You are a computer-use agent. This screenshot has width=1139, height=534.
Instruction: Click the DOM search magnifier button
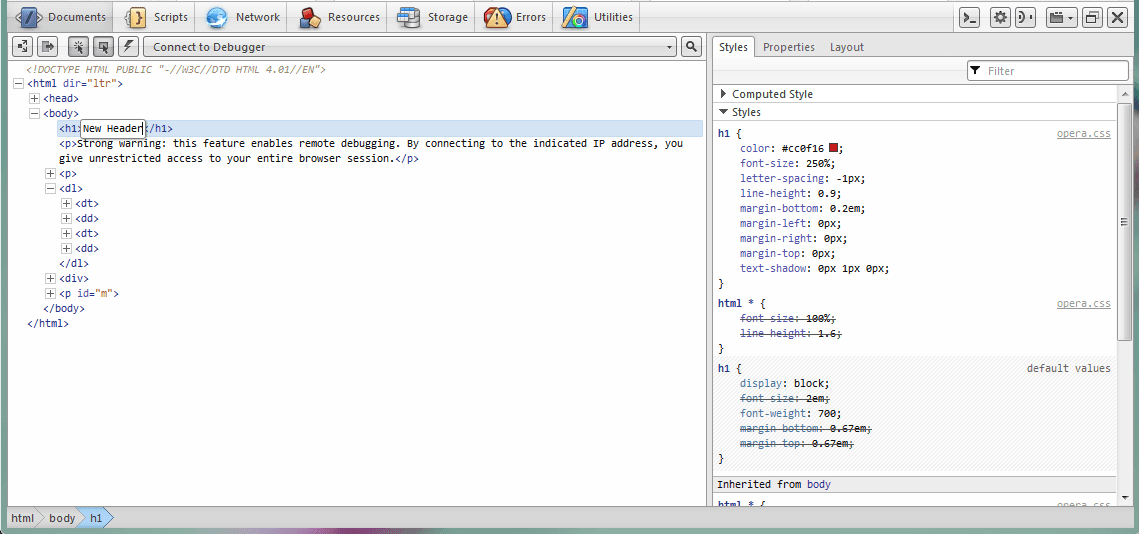[x=691, y=47]
